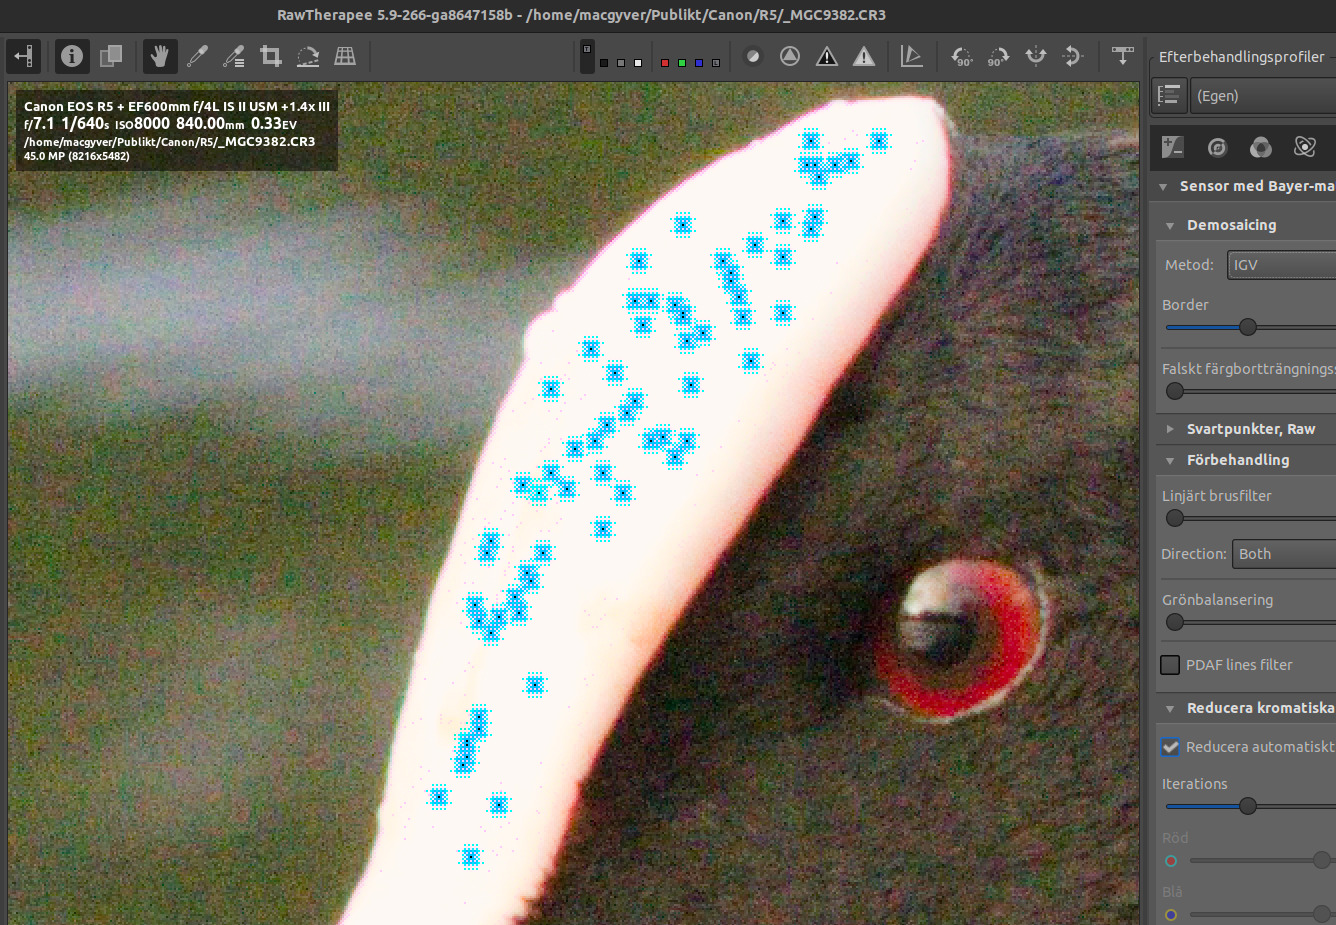Choose the black preview background swatch
The height and width of the screenshot is (925, 1336).
604,63
